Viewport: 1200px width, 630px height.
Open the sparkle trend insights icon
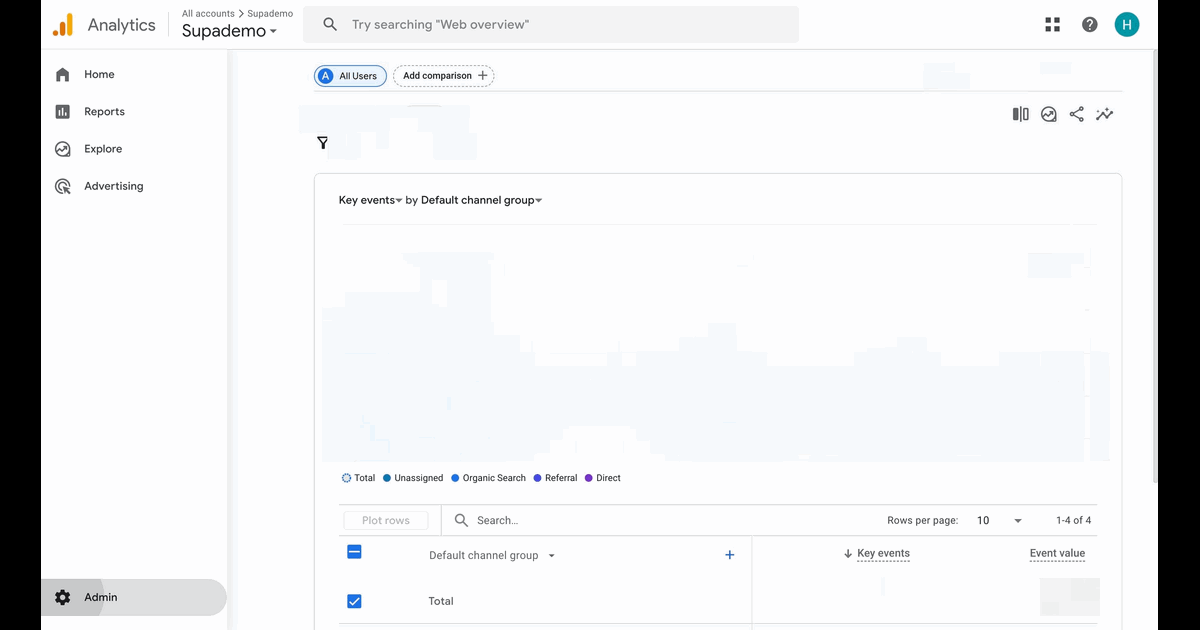(x=1104, y=114)
